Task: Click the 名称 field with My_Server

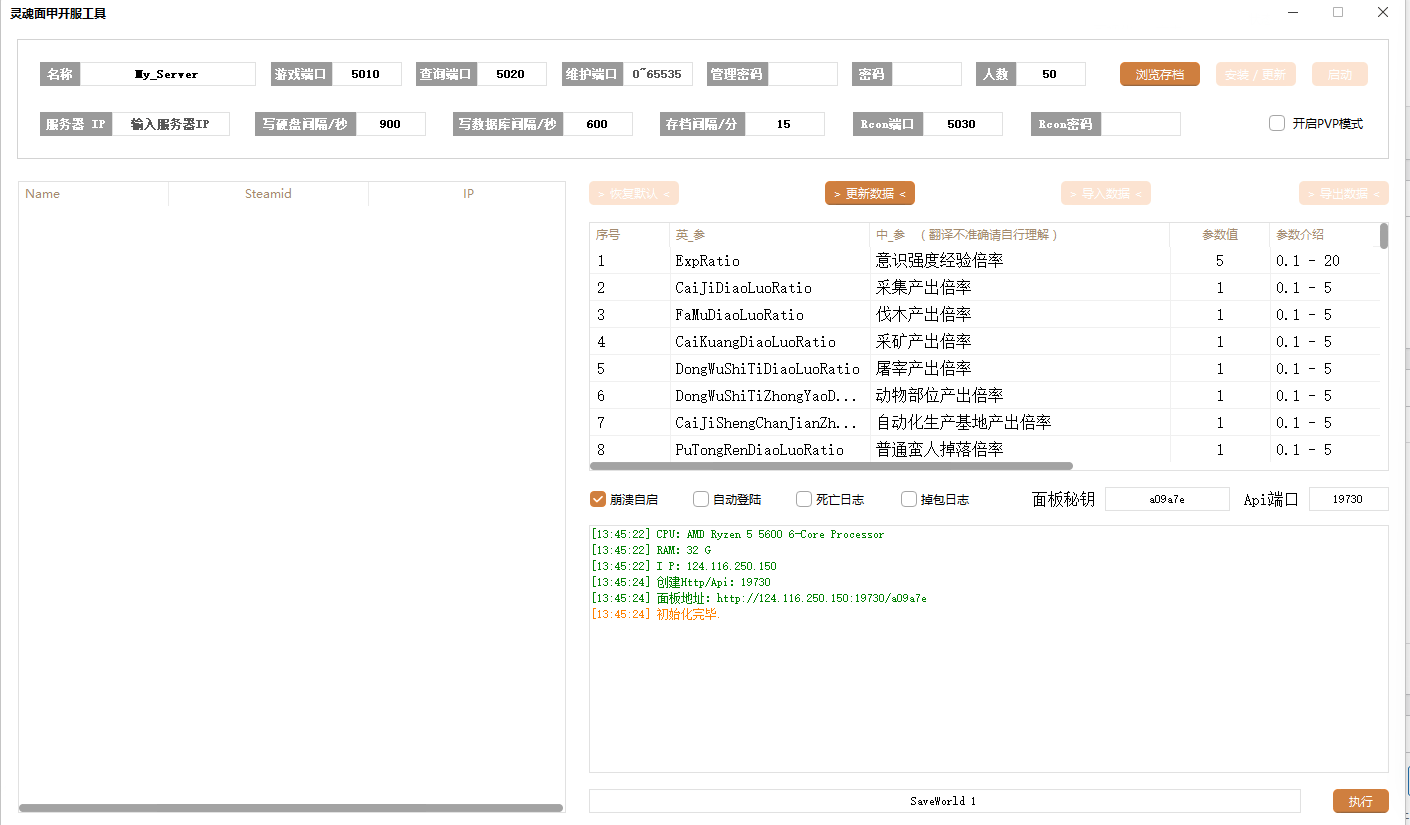Action: pyautogui.click(x=167, y=74)
